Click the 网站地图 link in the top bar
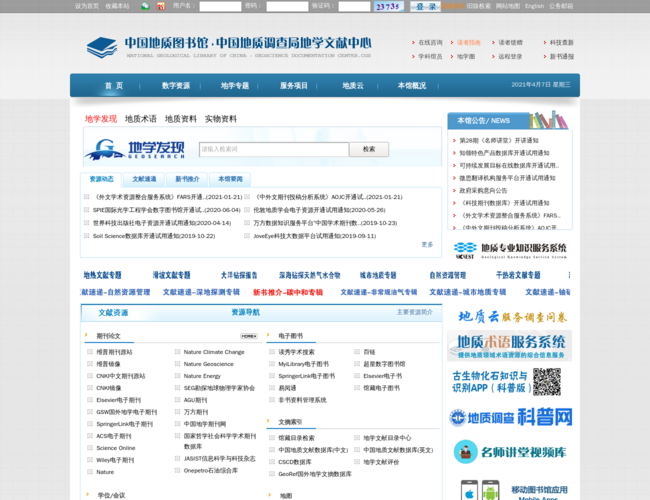 coord(508,6)
